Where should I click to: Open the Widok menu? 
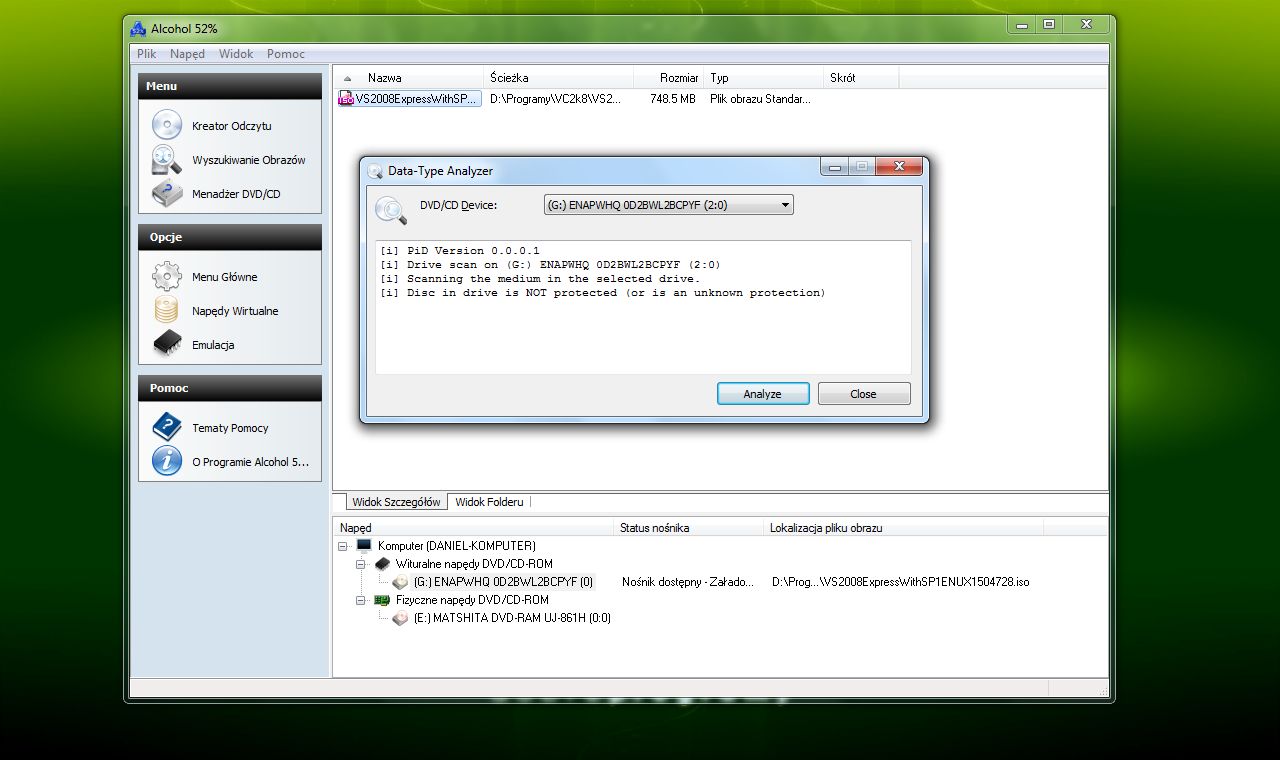tap(236, 54)
